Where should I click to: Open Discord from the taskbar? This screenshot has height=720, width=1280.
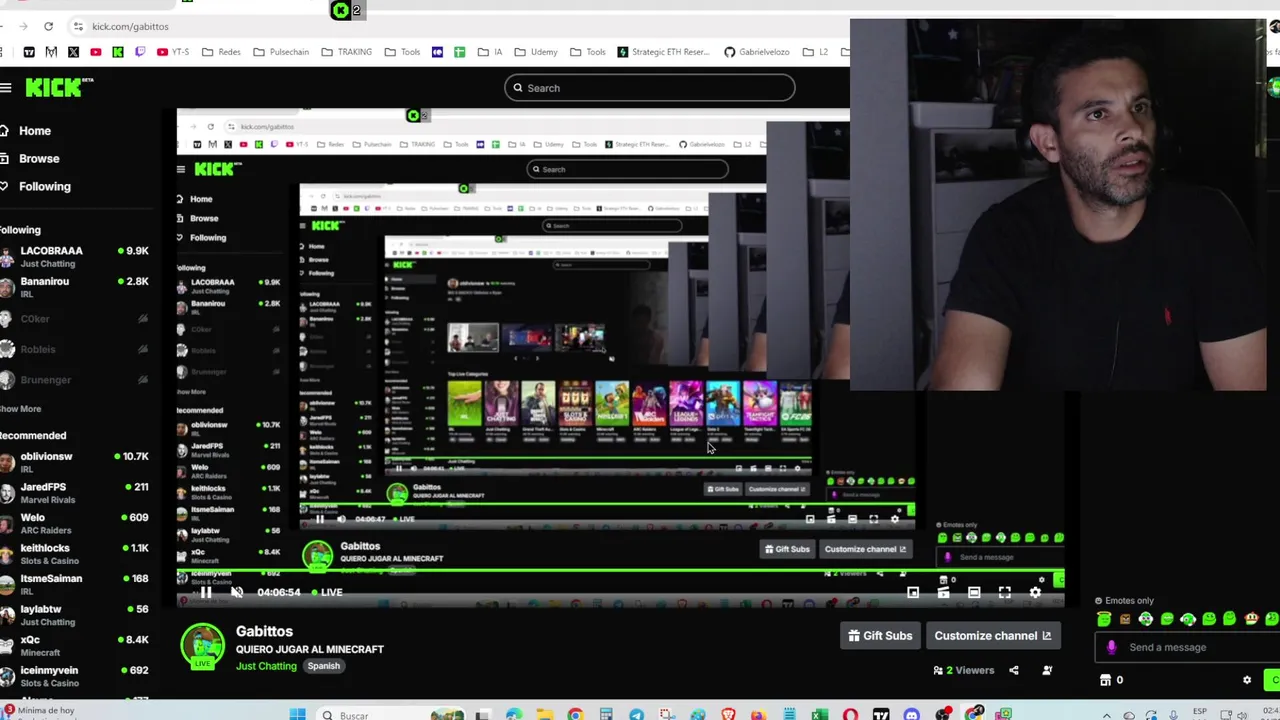tap(911, 714)
